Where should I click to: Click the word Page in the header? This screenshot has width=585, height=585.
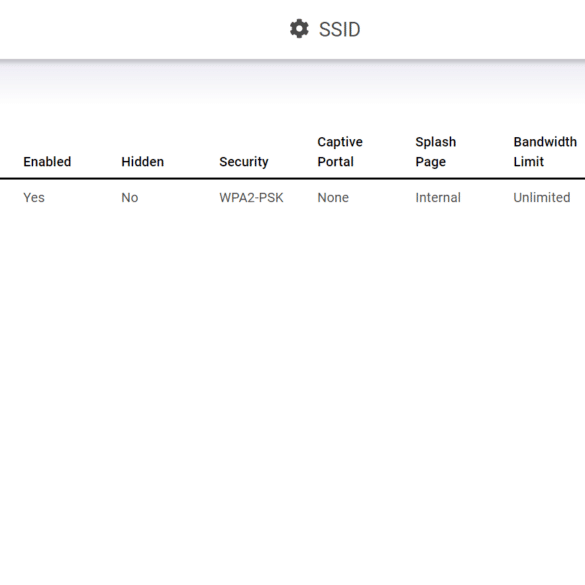[x=431, y=162]
